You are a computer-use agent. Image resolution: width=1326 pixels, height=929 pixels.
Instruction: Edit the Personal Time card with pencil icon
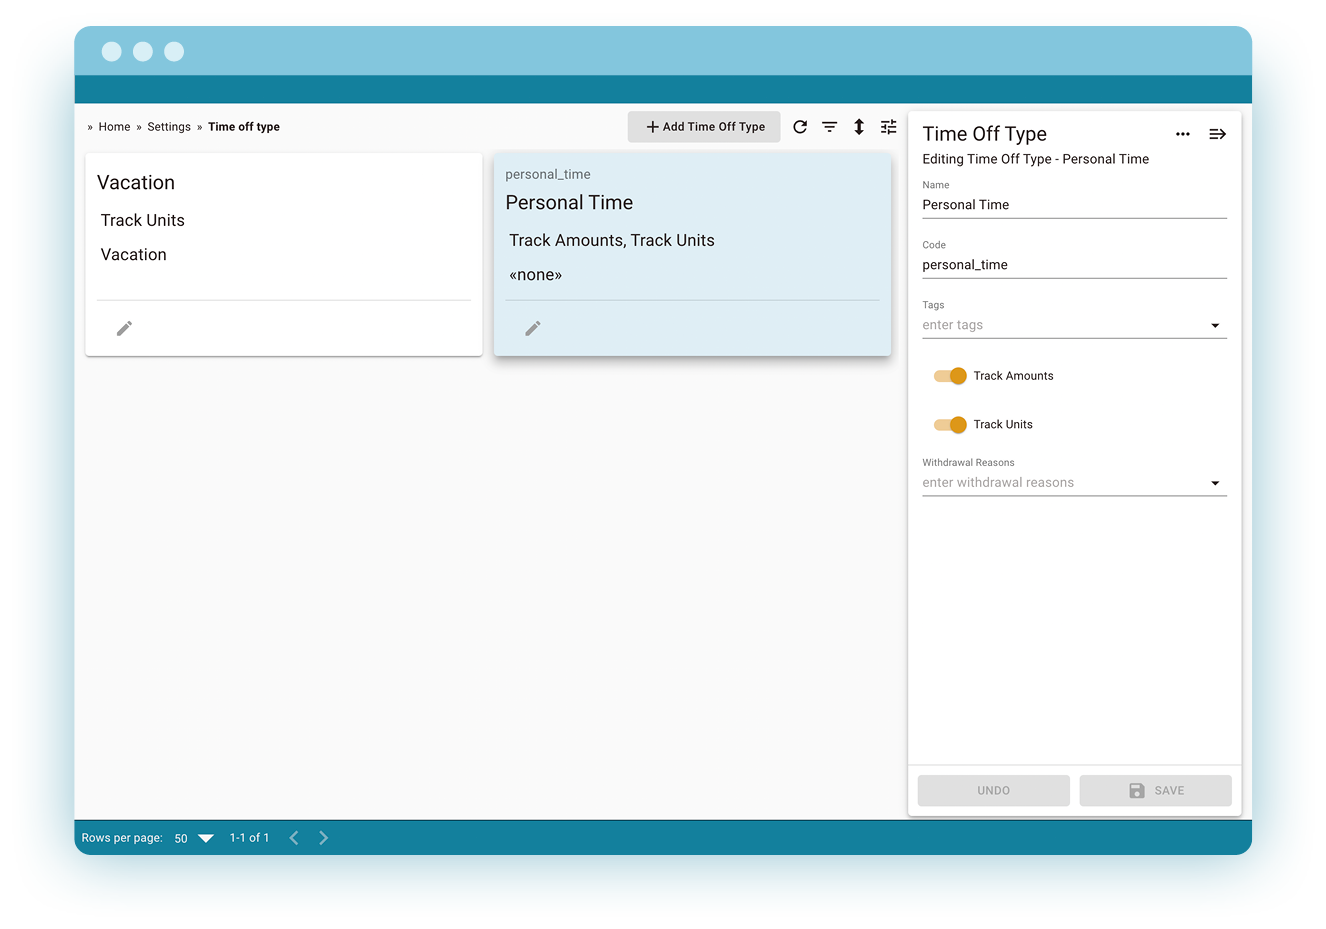point(532,328)
